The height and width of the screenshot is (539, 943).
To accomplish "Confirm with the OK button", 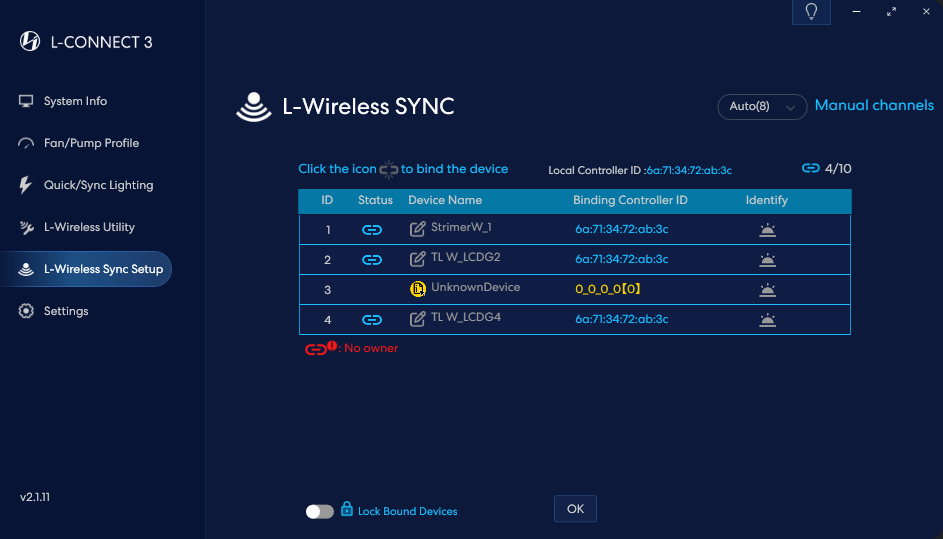I will (575, 509).
